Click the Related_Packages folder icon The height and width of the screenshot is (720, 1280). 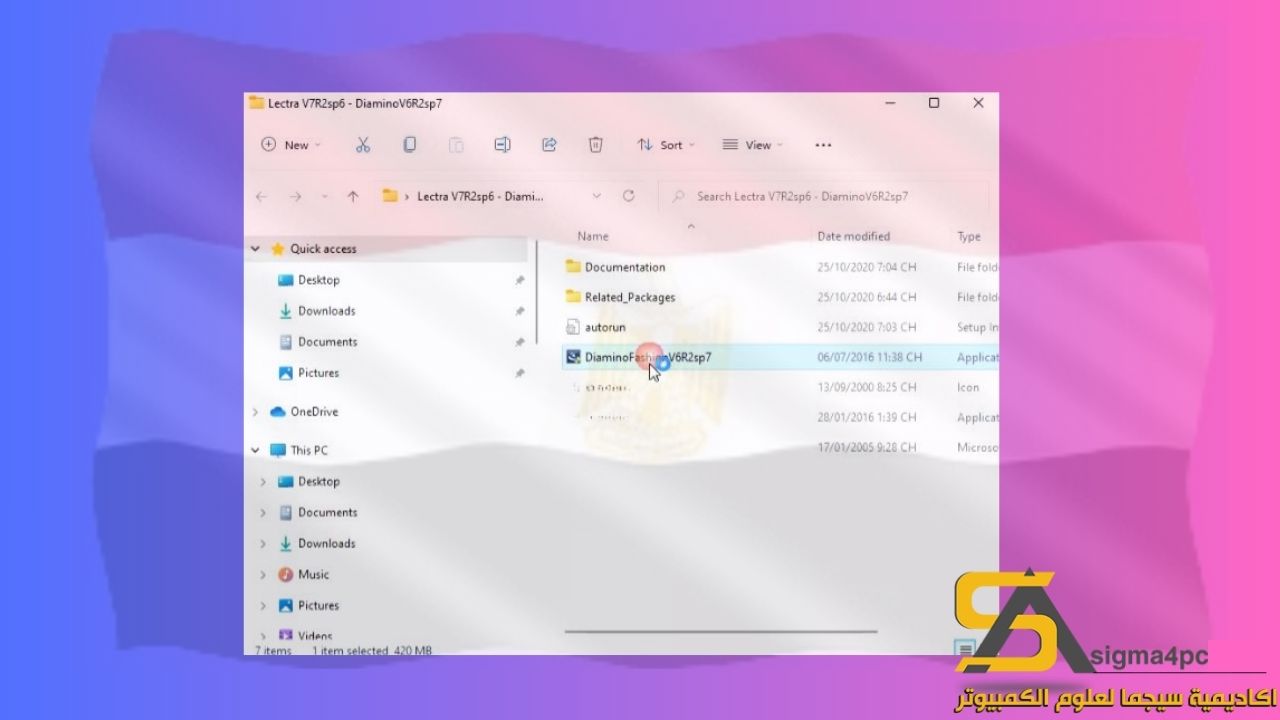pyautogui.click(x=573, y=297)
